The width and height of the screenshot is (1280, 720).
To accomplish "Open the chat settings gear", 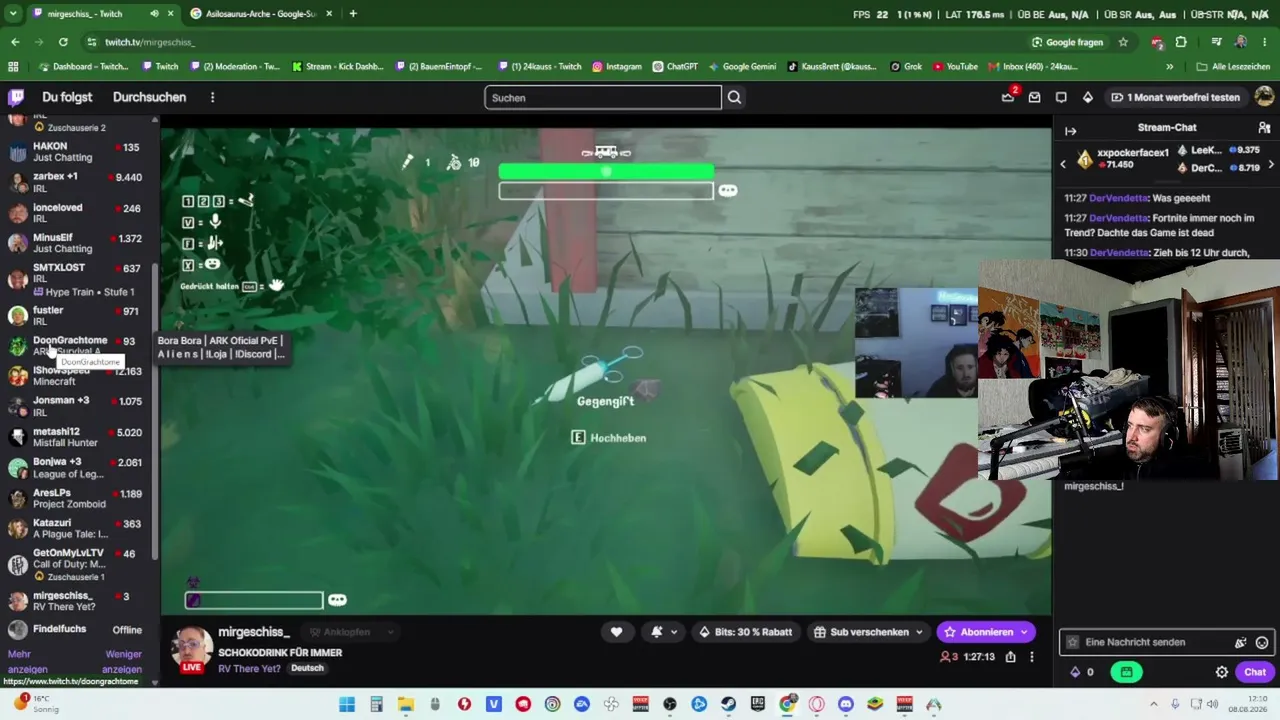I will [x=1222, y=672].
